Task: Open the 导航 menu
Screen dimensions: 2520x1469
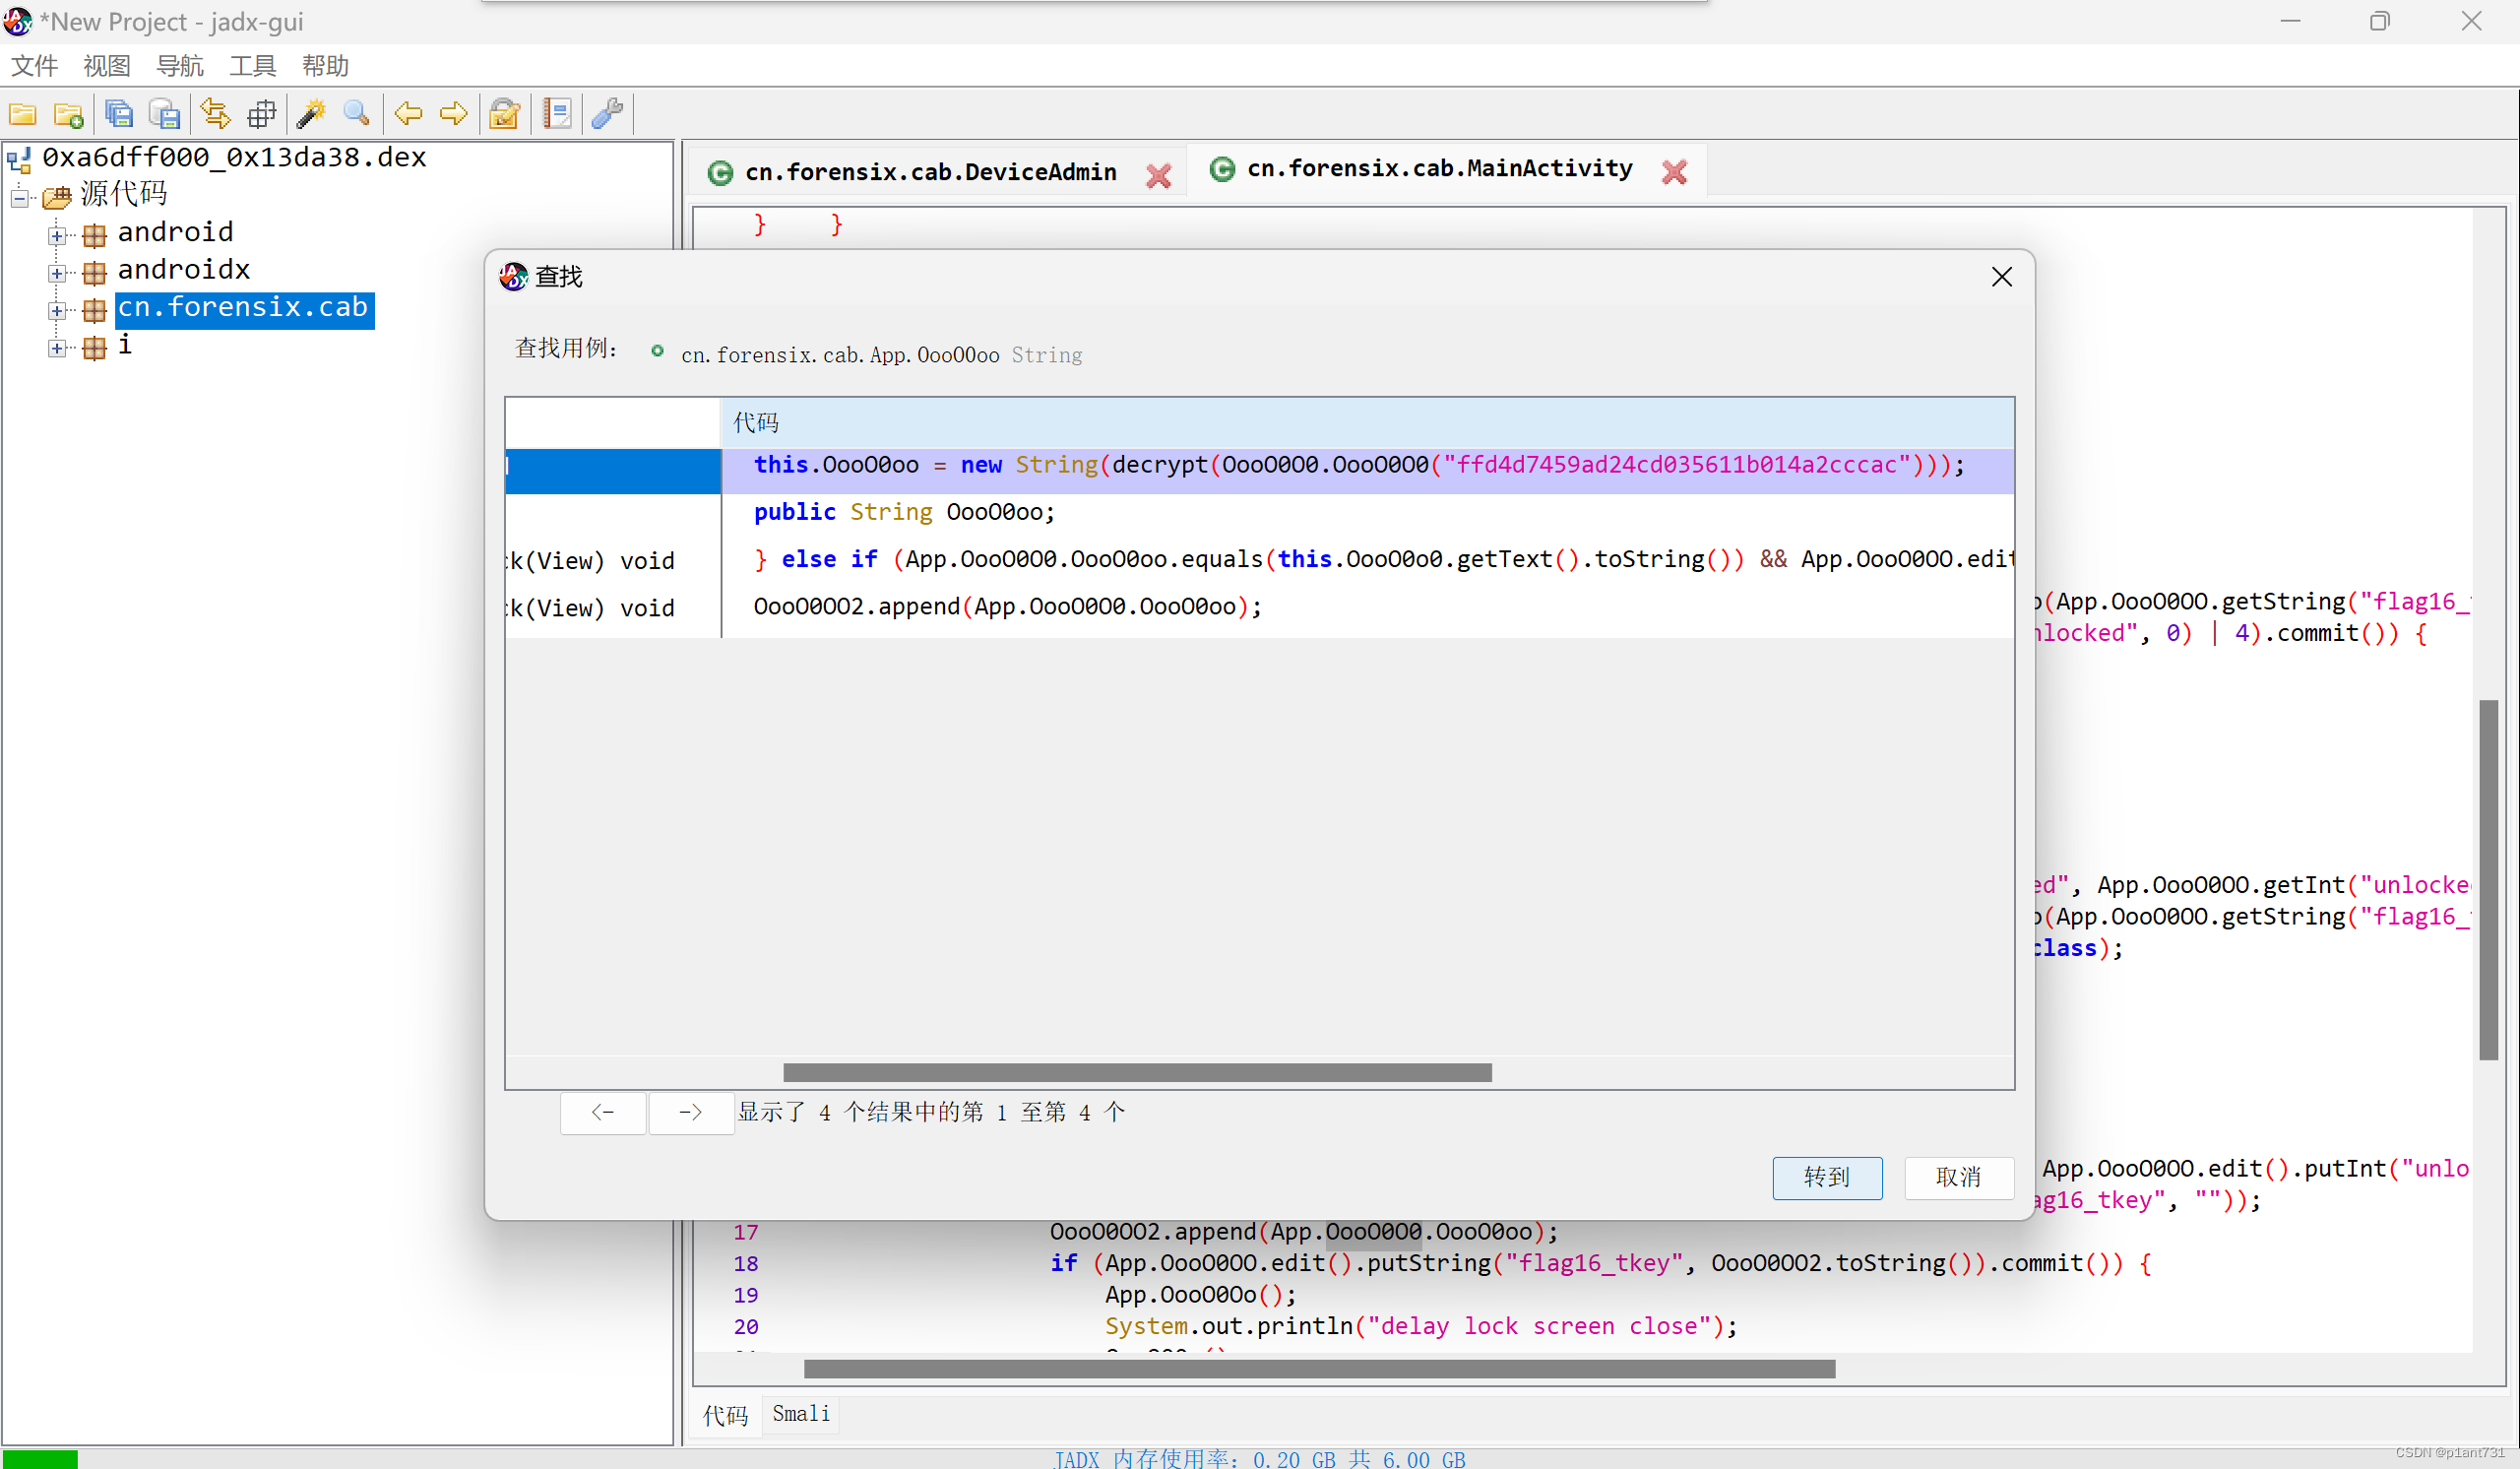Action: coord(180,66)
